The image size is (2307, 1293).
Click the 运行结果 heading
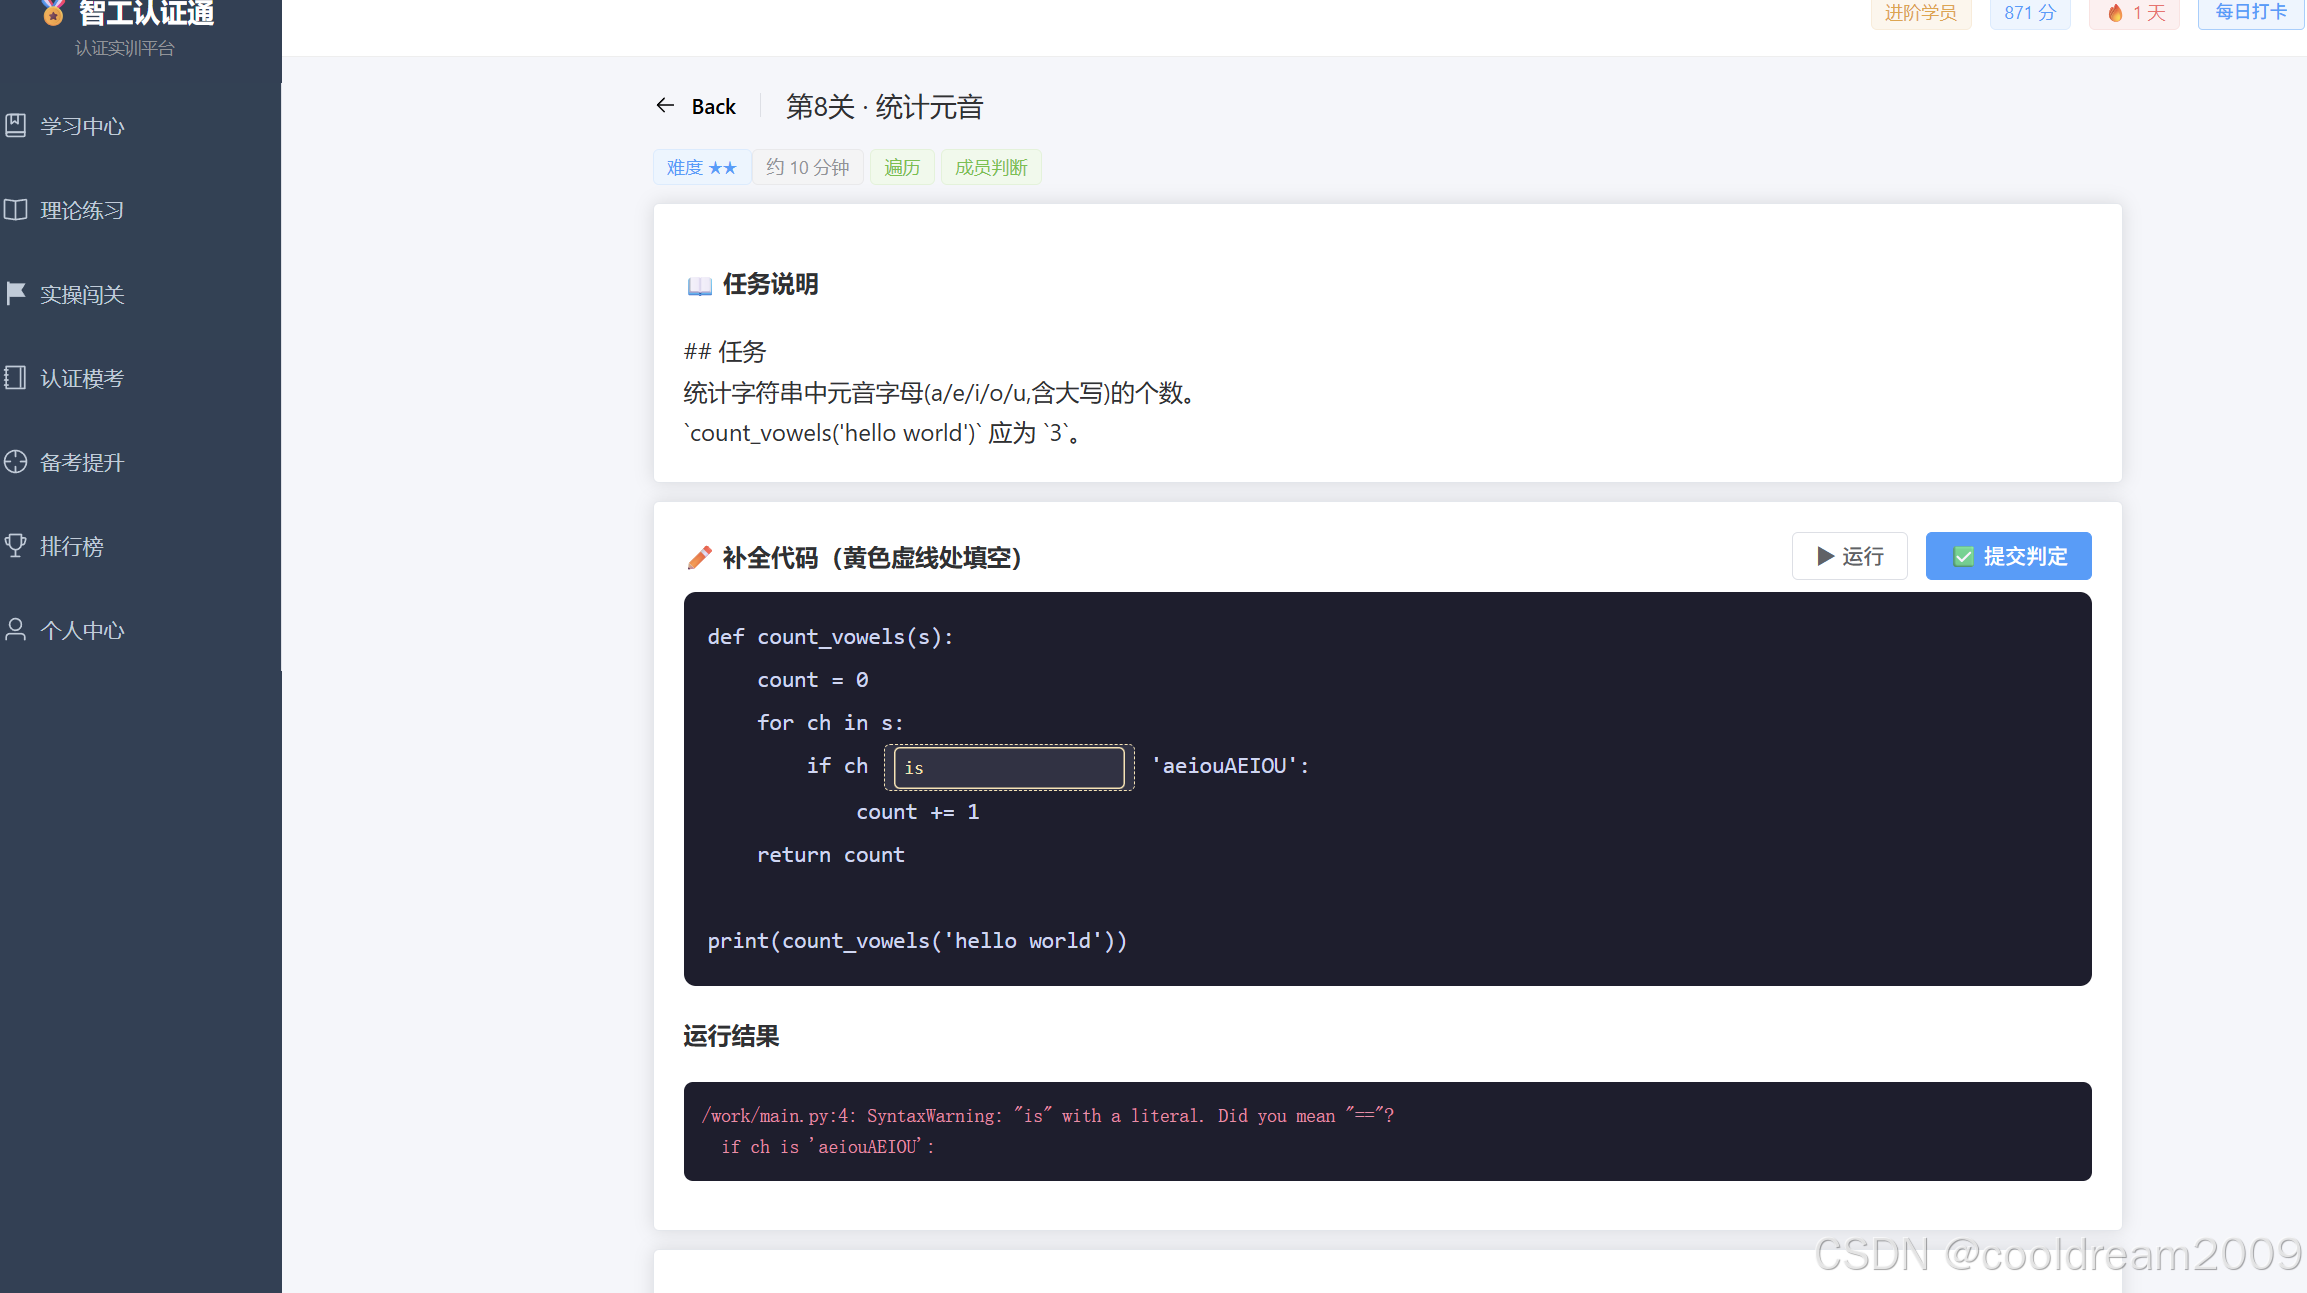(731, 1036)
